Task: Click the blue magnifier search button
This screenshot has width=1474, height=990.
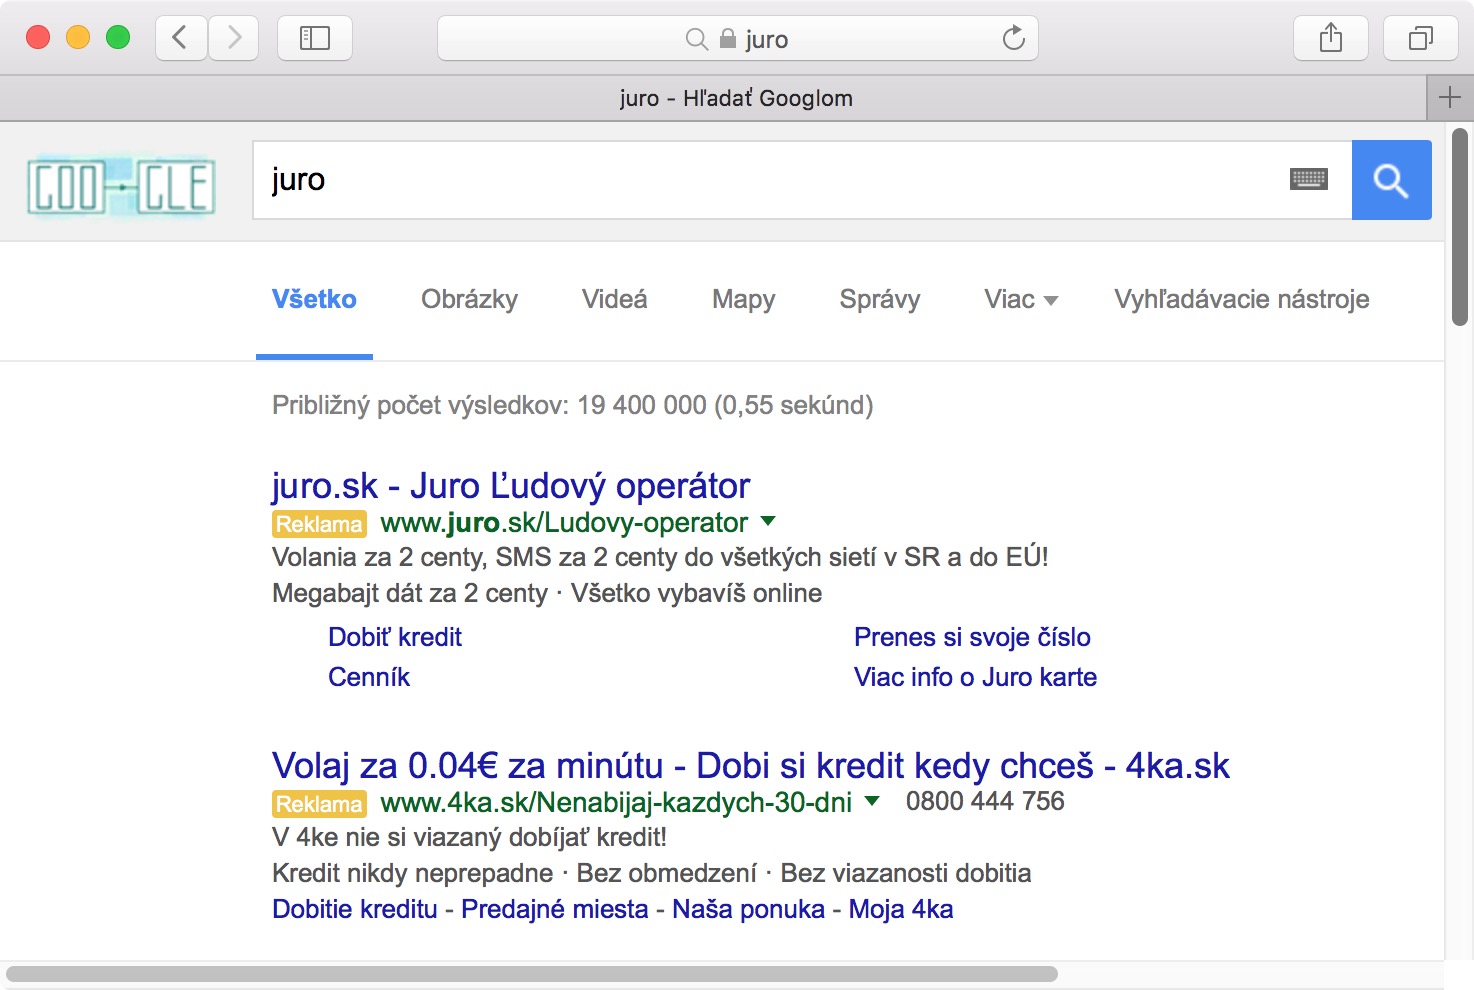Action: 1391,180
